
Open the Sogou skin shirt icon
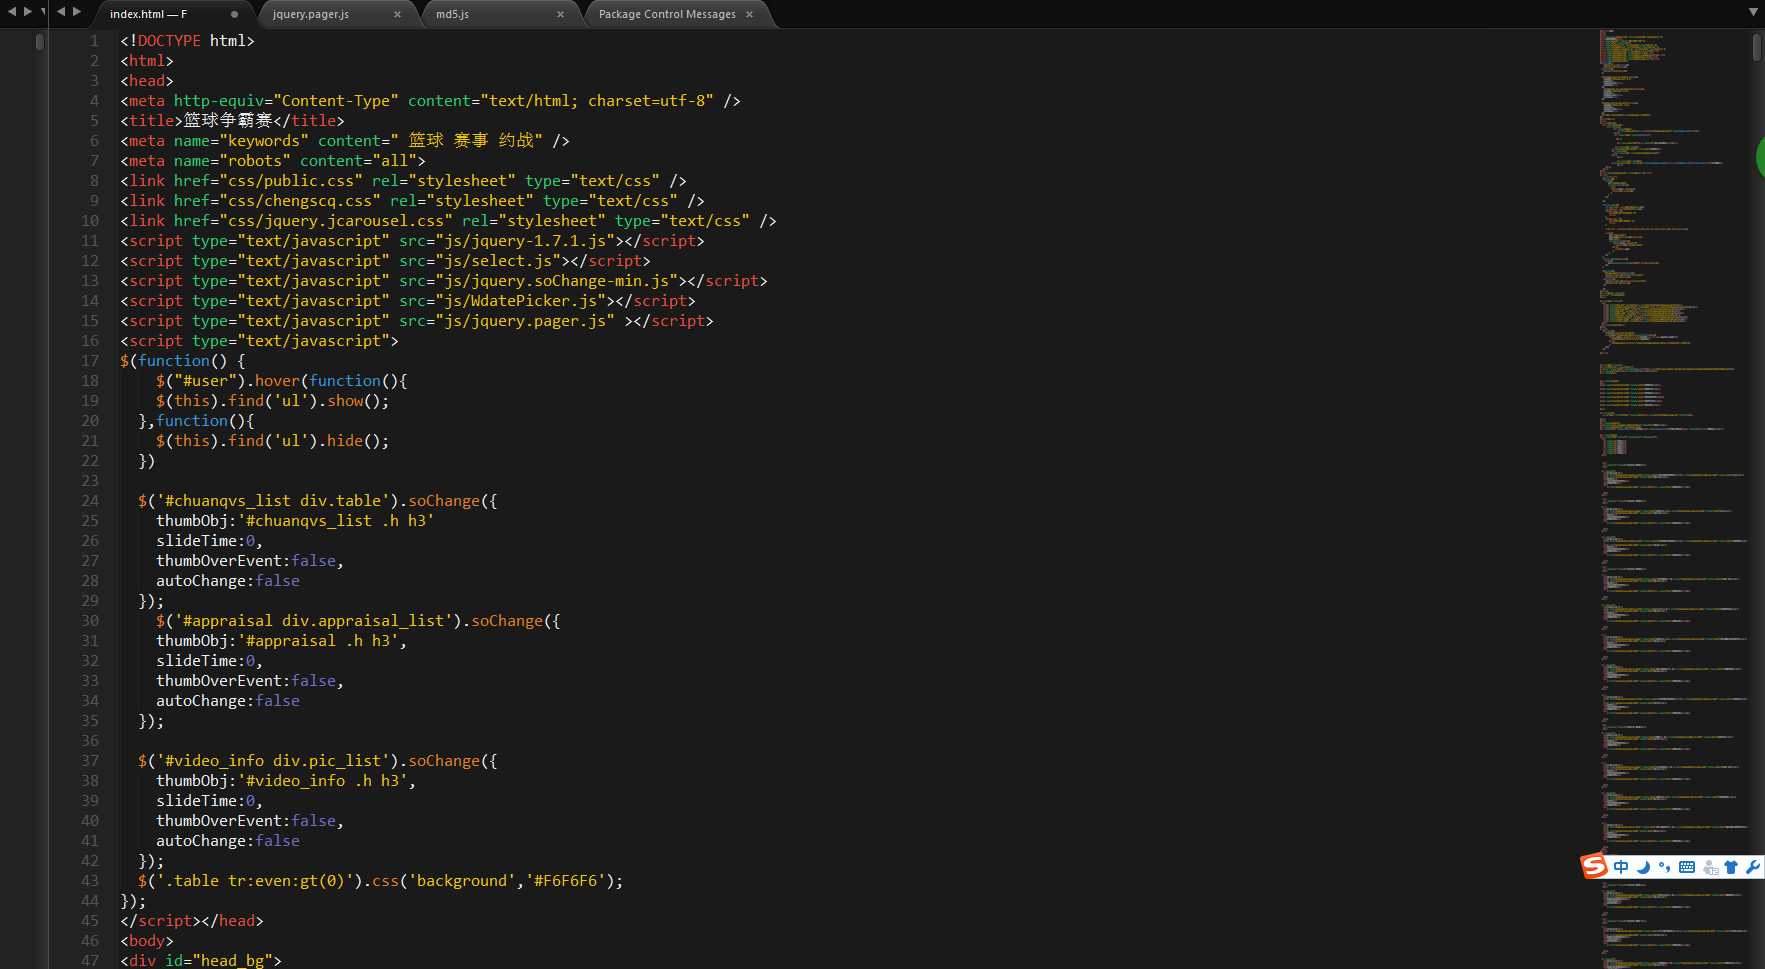1731,867
